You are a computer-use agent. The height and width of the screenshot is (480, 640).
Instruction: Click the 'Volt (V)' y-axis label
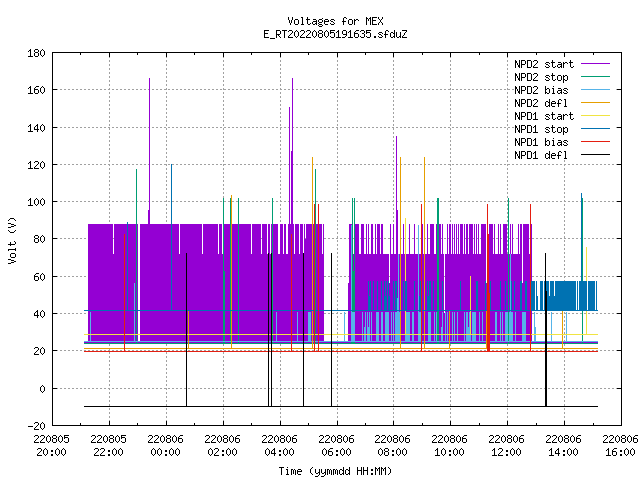click(13, 240)
